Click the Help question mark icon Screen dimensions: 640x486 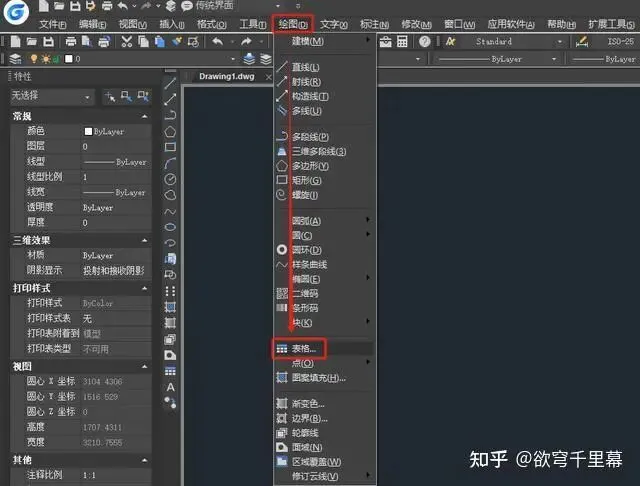point(424,42)
